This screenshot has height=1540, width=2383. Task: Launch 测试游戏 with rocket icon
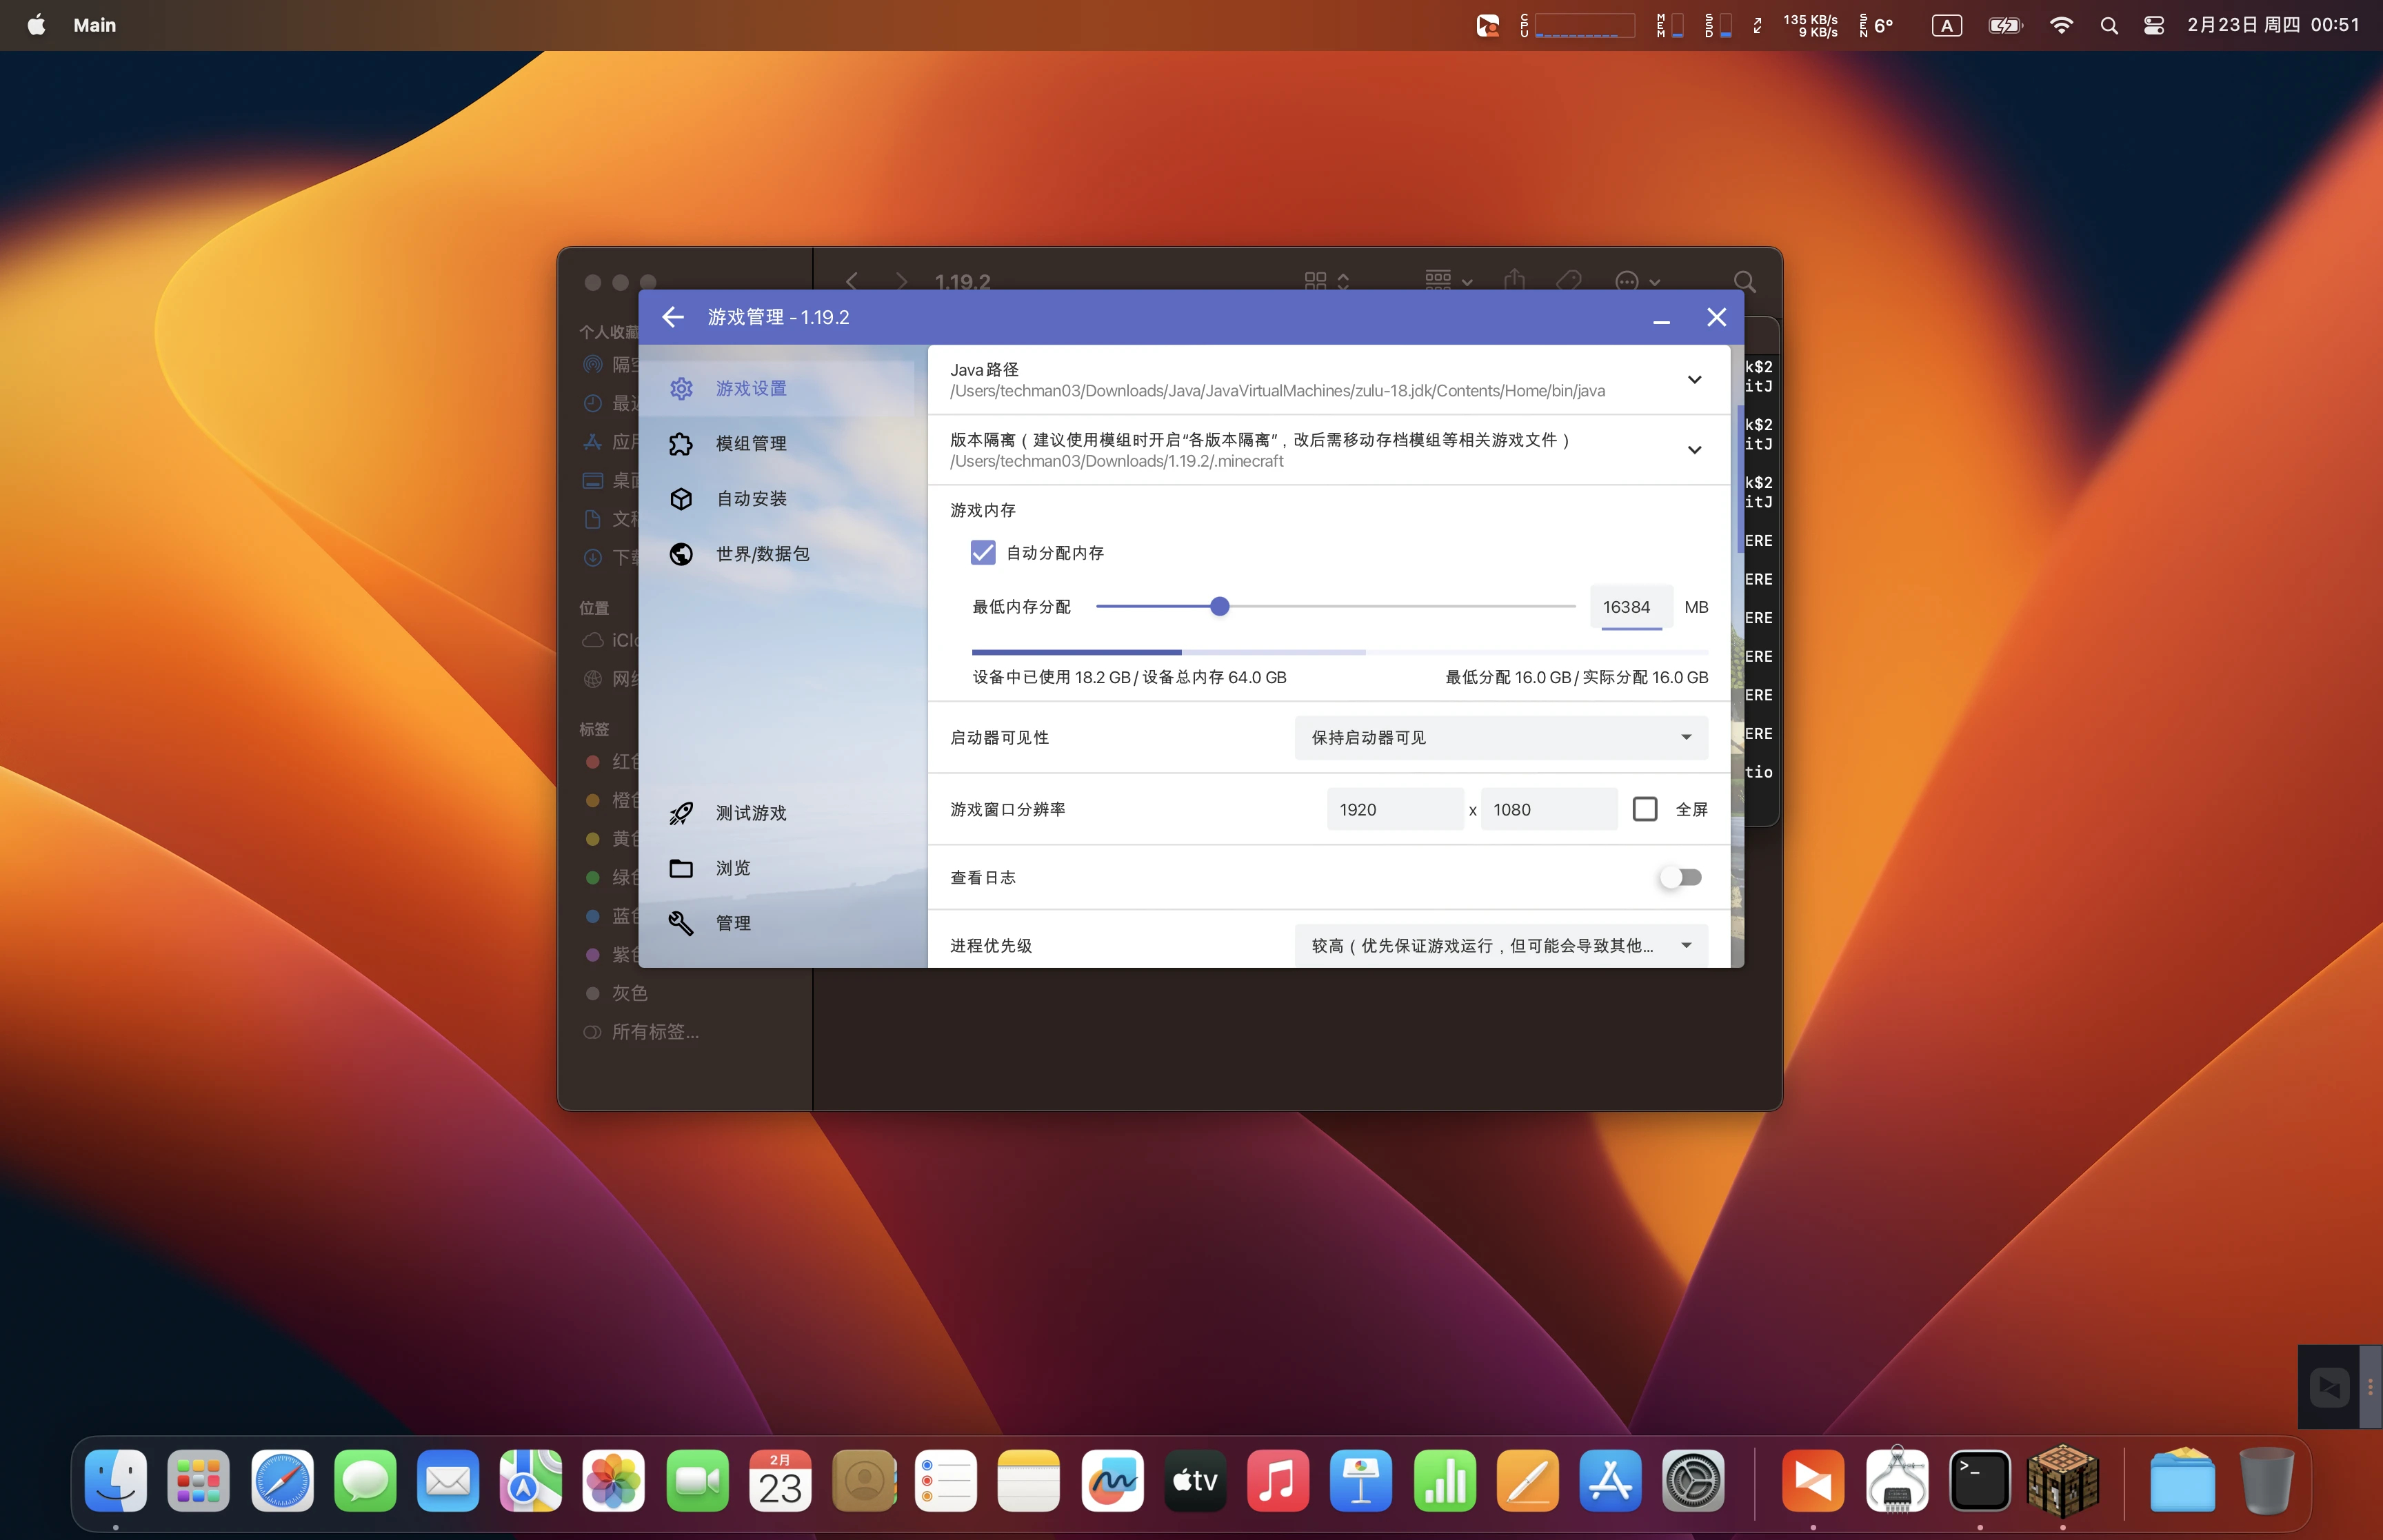(776, 813)
